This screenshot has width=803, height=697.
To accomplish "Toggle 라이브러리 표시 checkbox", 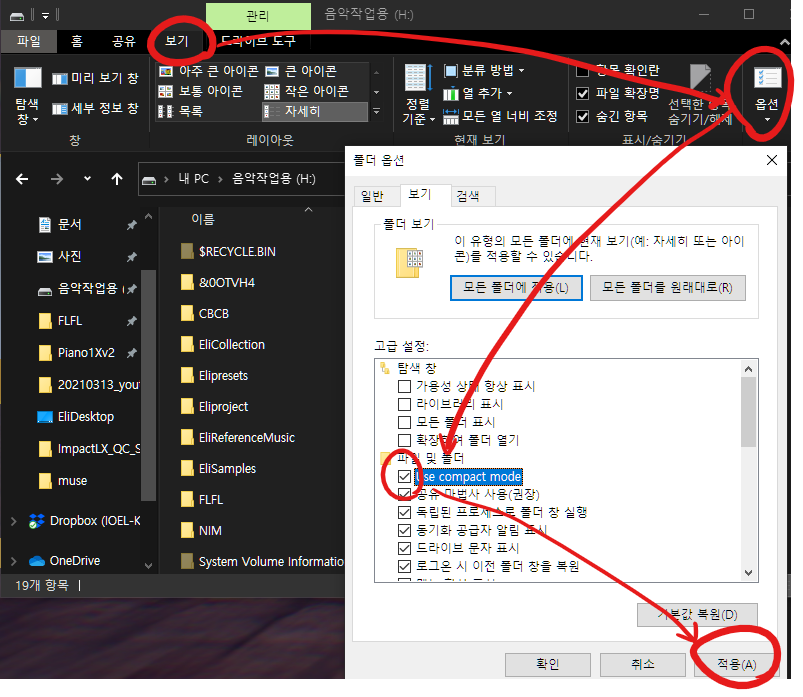I will [405, 404].
